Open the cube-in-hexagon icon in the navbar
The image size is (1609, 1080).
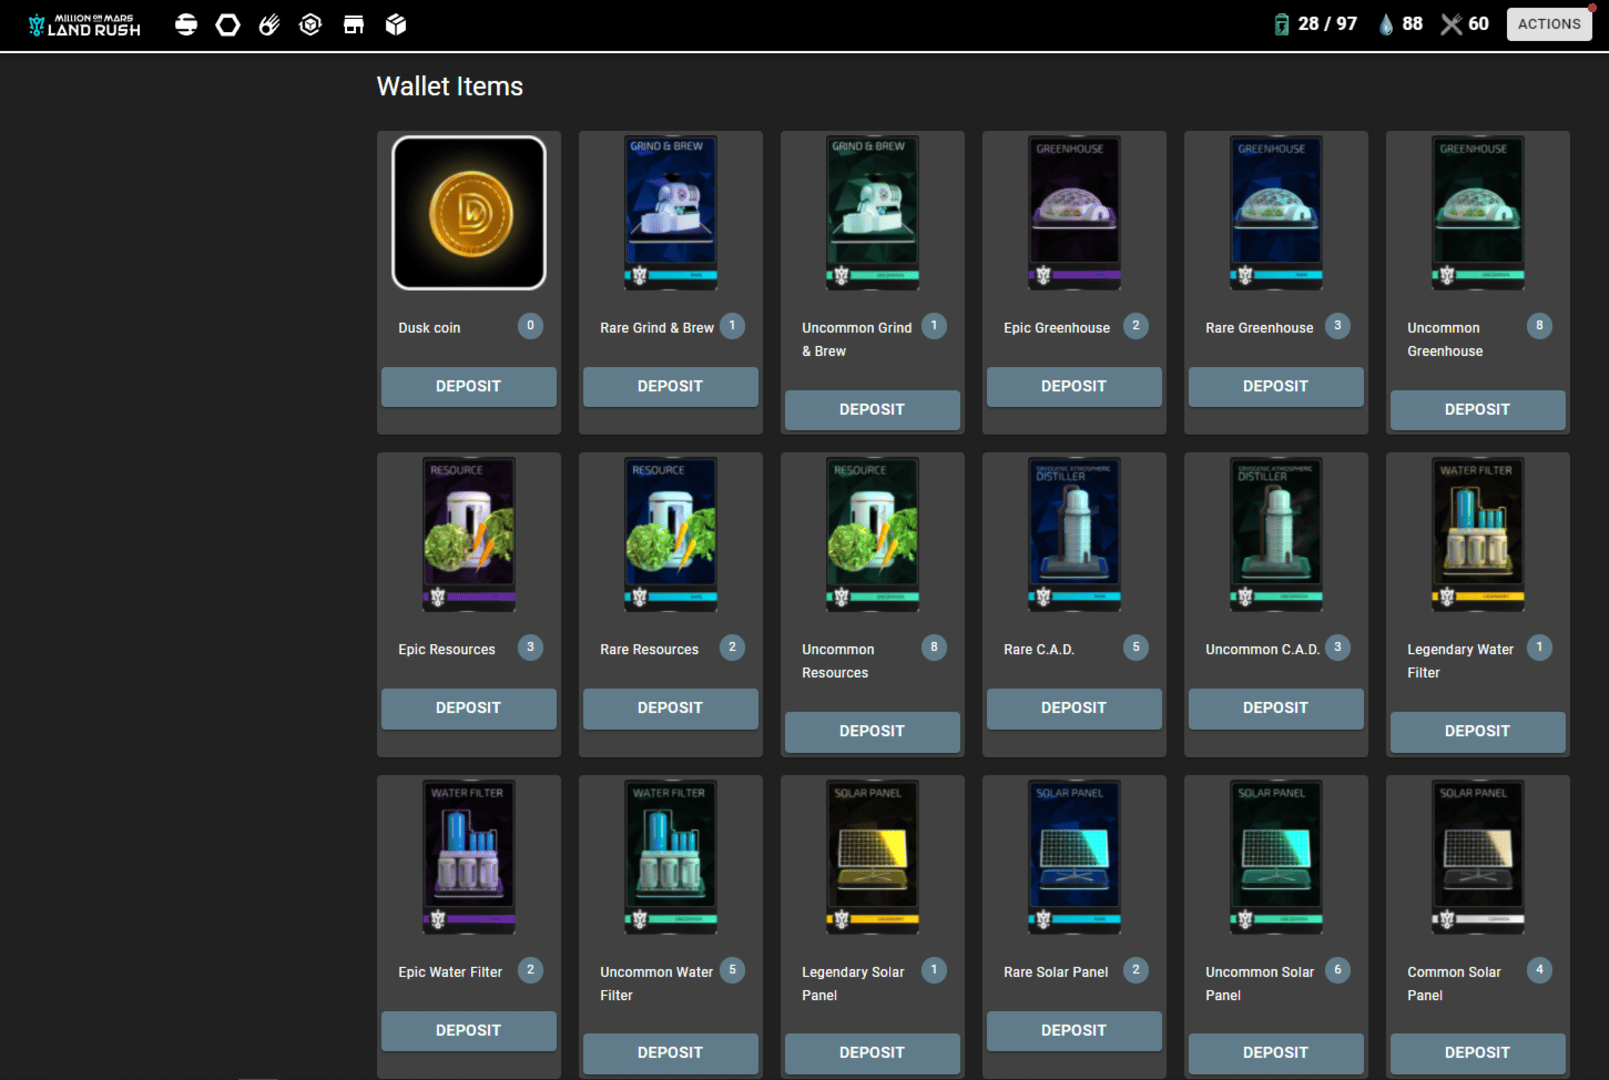click(311, 25)
